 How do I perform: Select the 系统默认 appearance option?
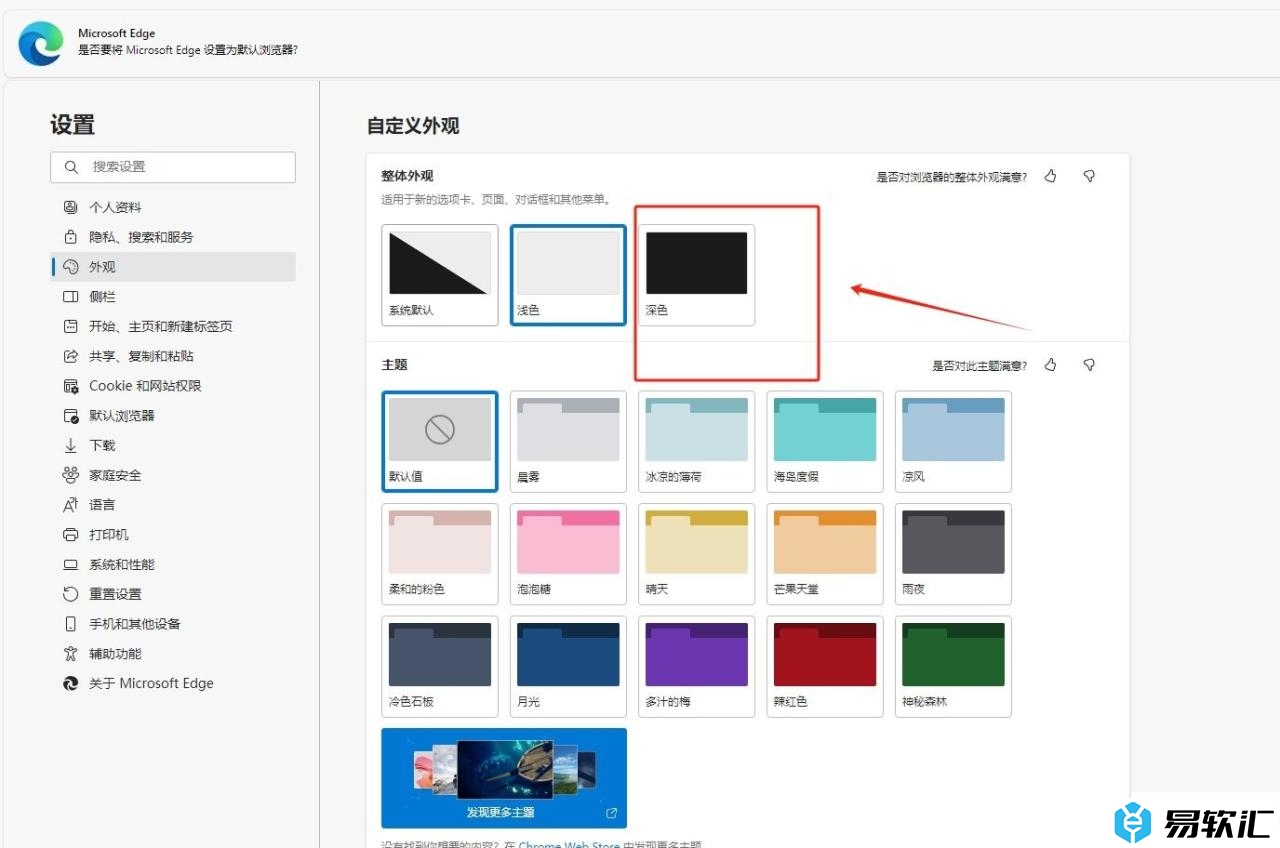(x=440, y=275)
